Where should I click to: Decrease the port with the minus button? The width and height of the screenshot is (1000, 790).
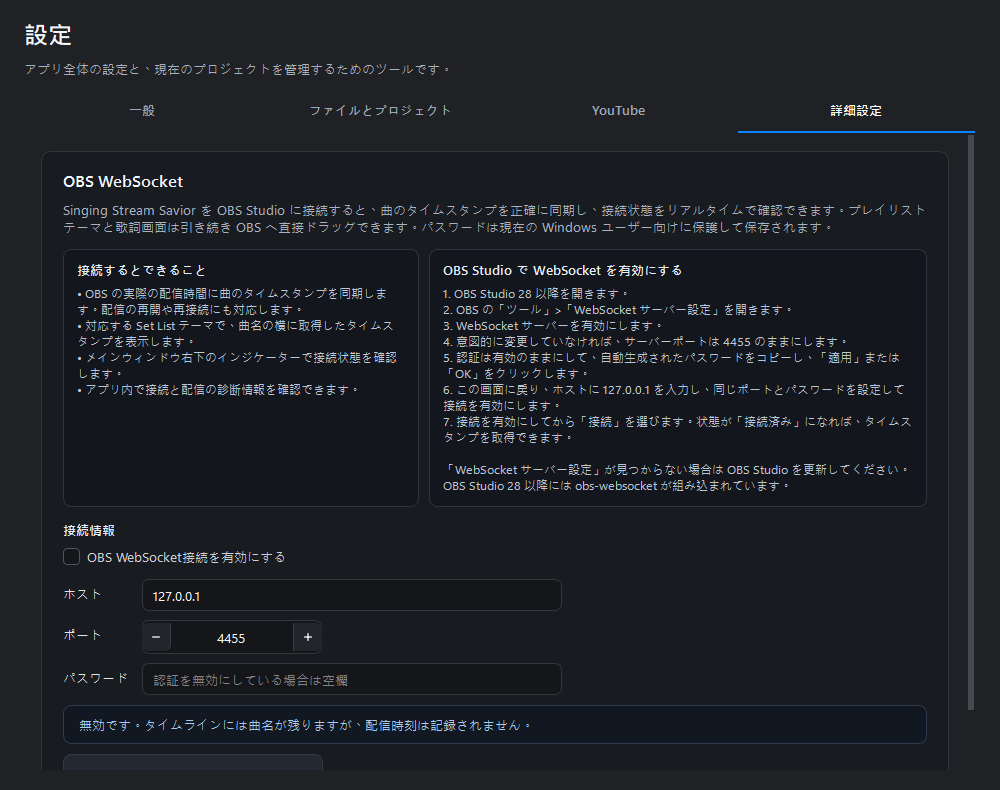pyautogui.click(x=156, y=637)
